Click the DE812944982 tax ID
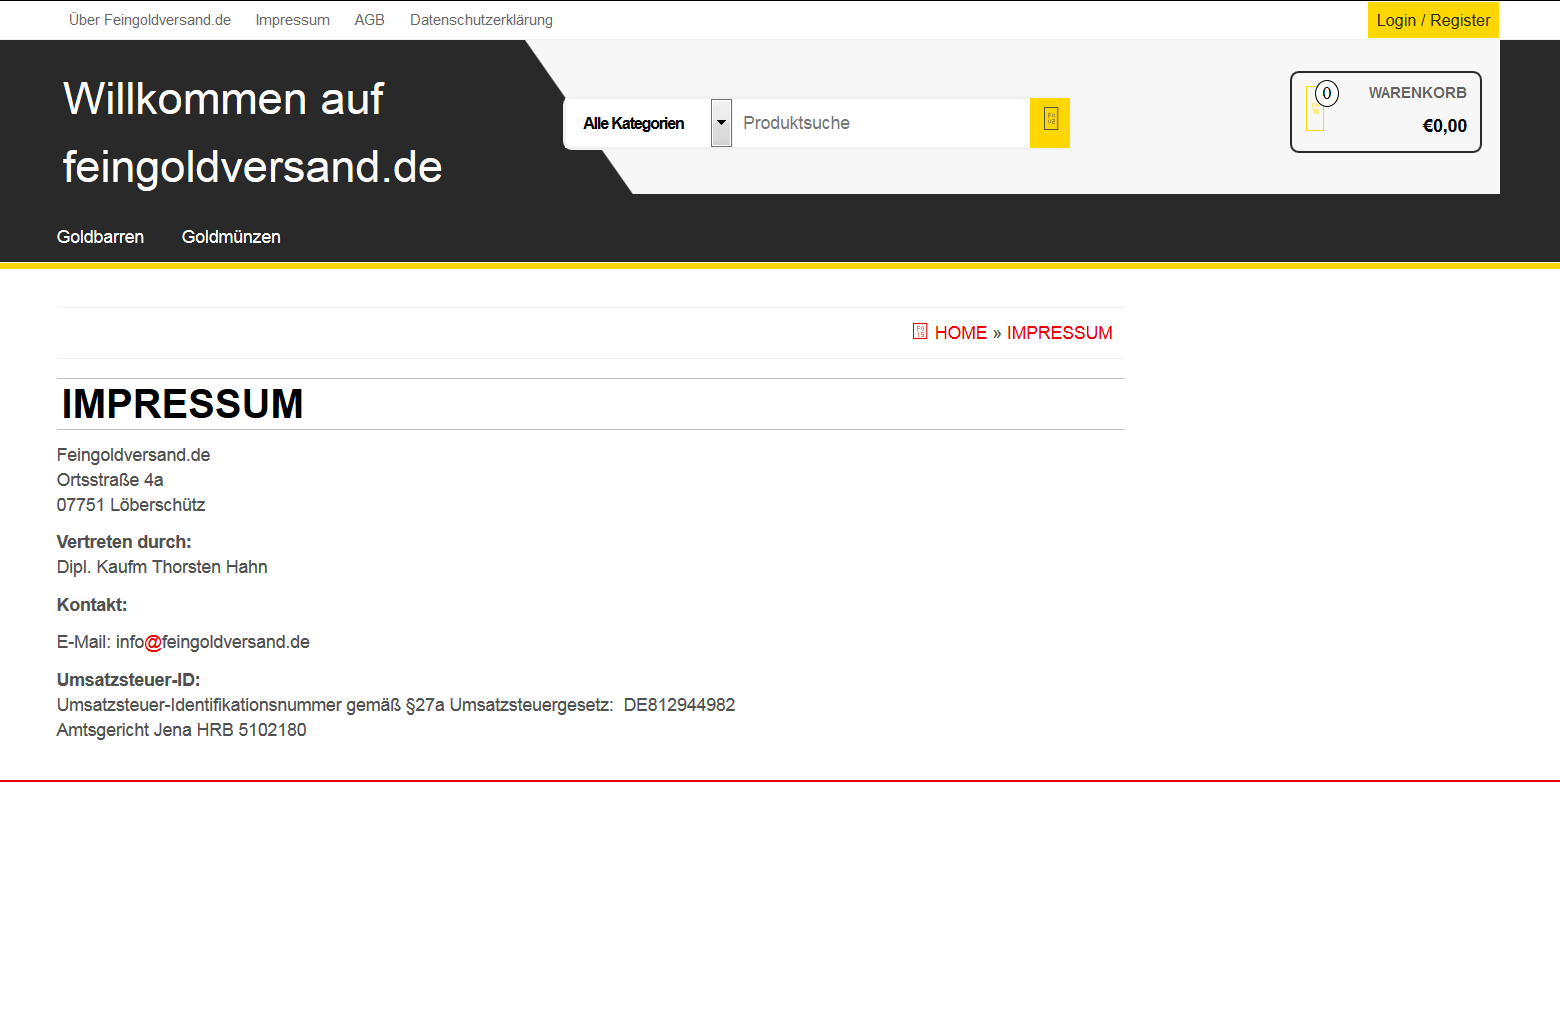The width and height of the screenshot is (1560, 1030). (680, 705)
